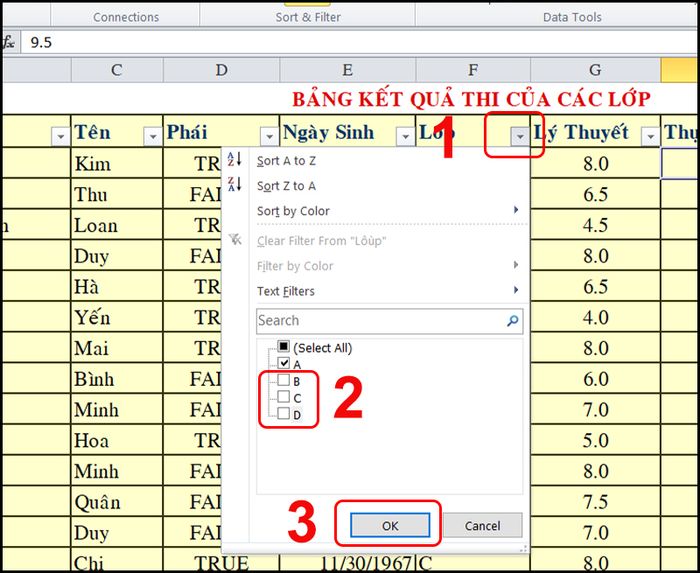Click the cell containing Bình

tap(117, 379)
